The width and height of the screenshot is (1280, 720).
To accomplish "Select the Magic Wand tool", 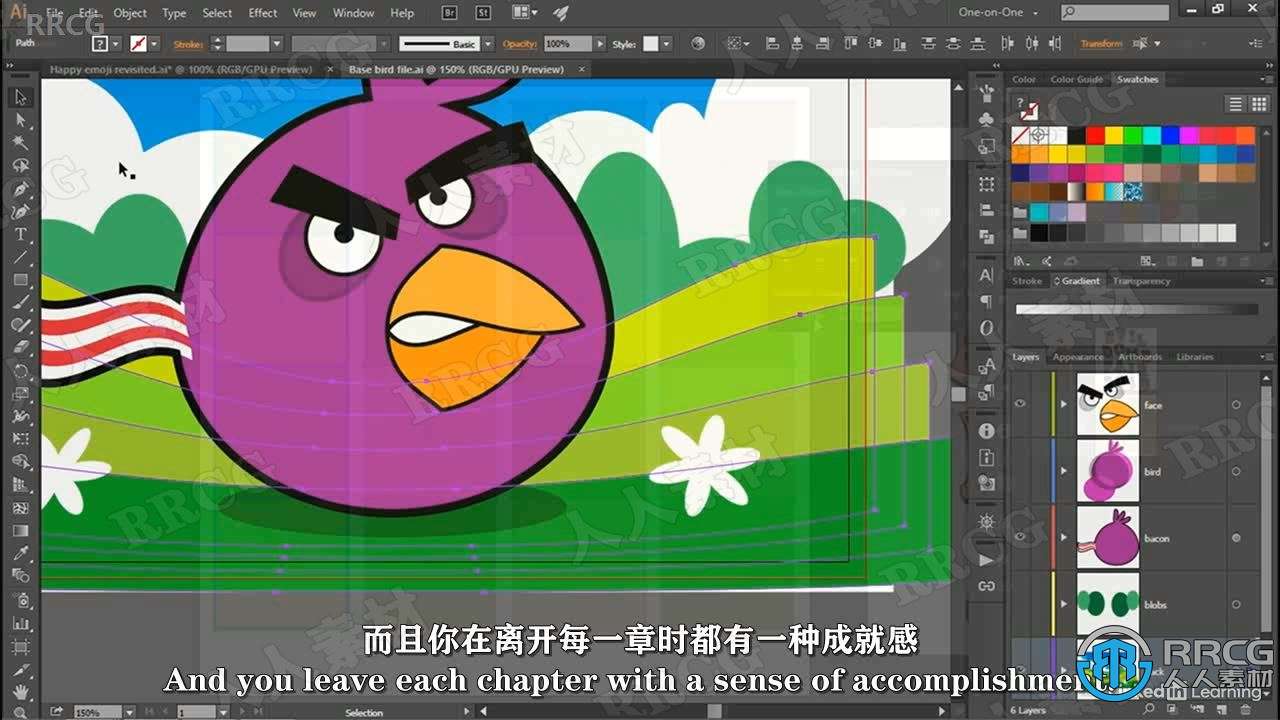I will point(20,143).
